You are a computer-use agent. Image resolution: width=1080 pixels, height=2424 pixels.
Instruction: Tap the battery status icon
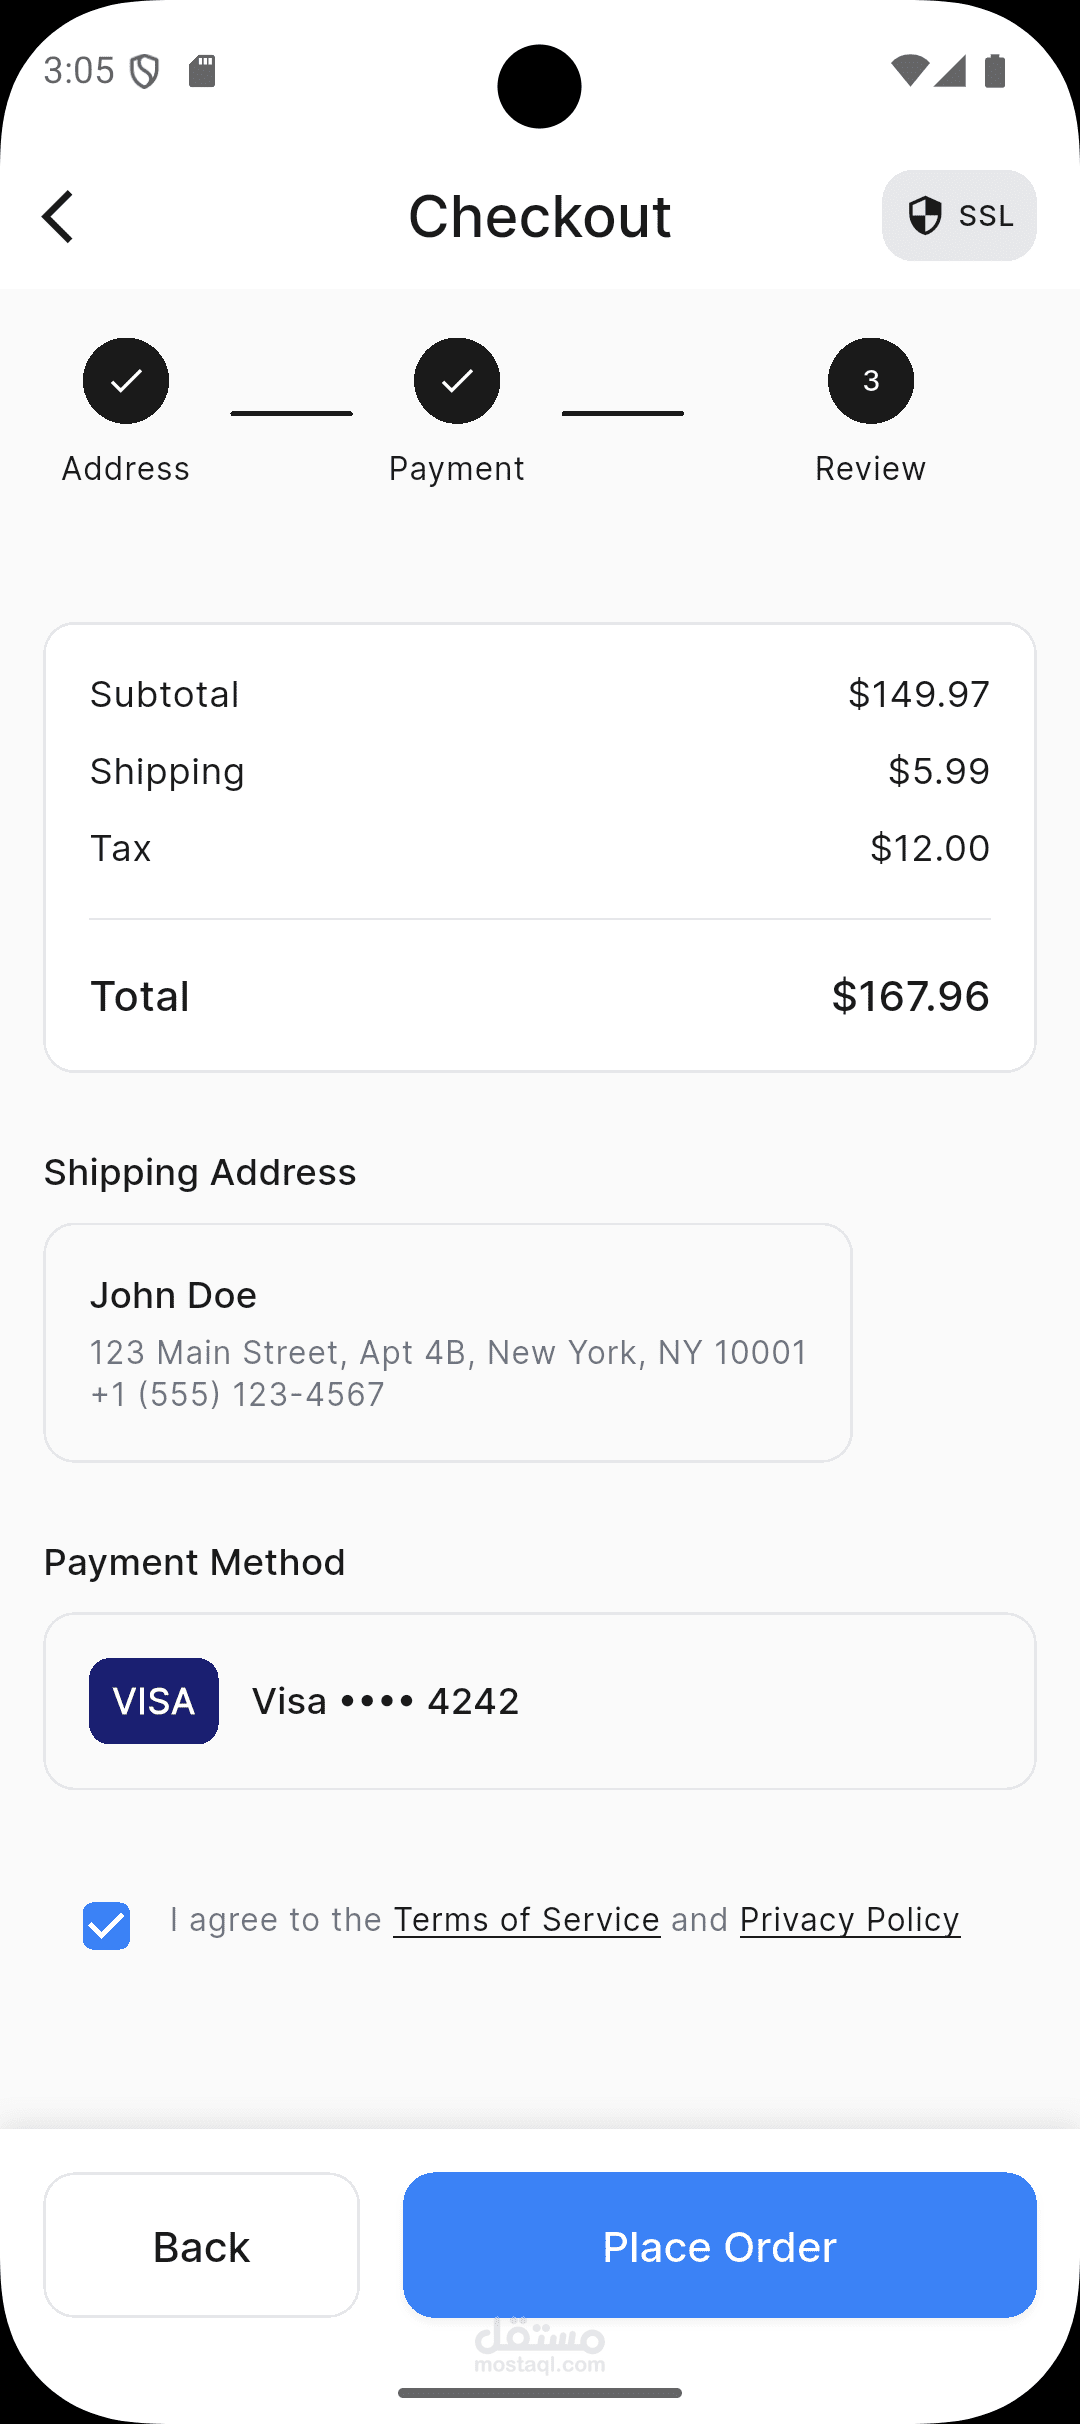(995, 71)
